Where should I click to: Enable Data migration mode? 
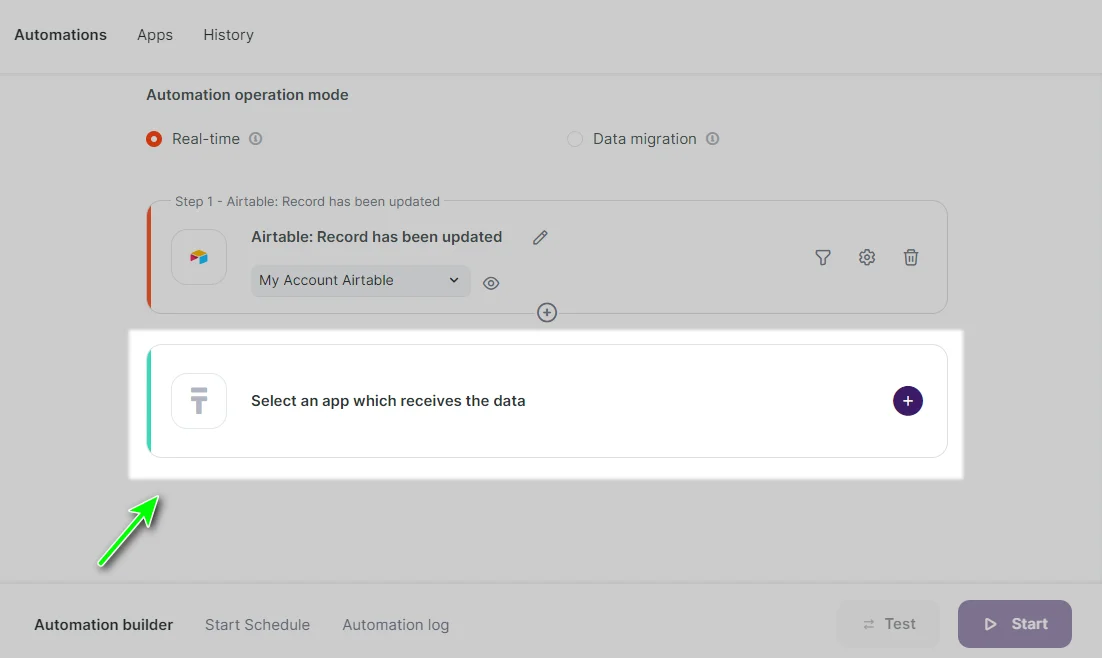575,138
